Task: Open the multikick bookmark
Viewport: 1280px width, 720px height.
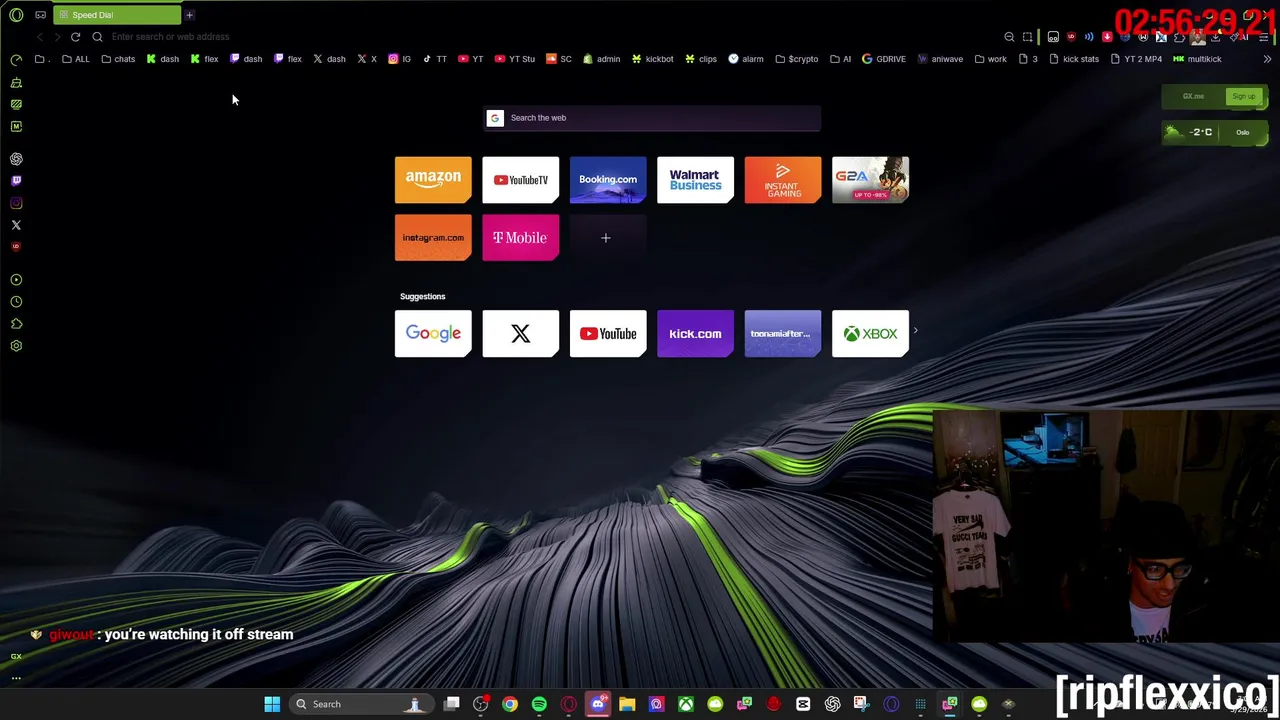Action: point(1197,59)
